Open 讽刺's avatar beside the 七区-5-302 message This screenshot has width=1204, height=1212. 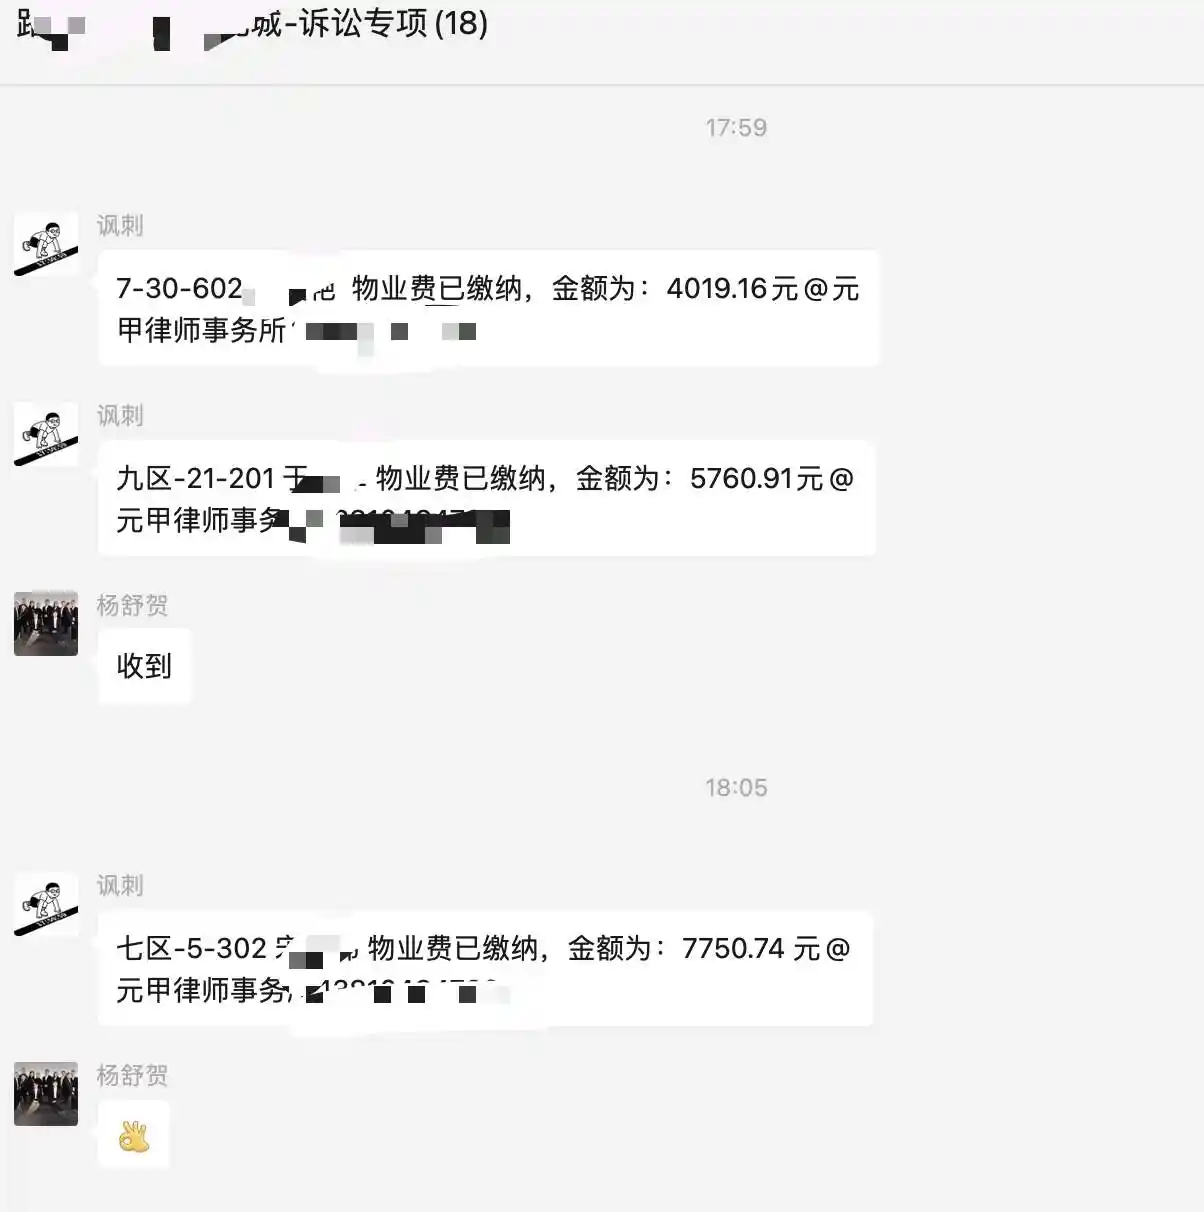tap(46, 904)
